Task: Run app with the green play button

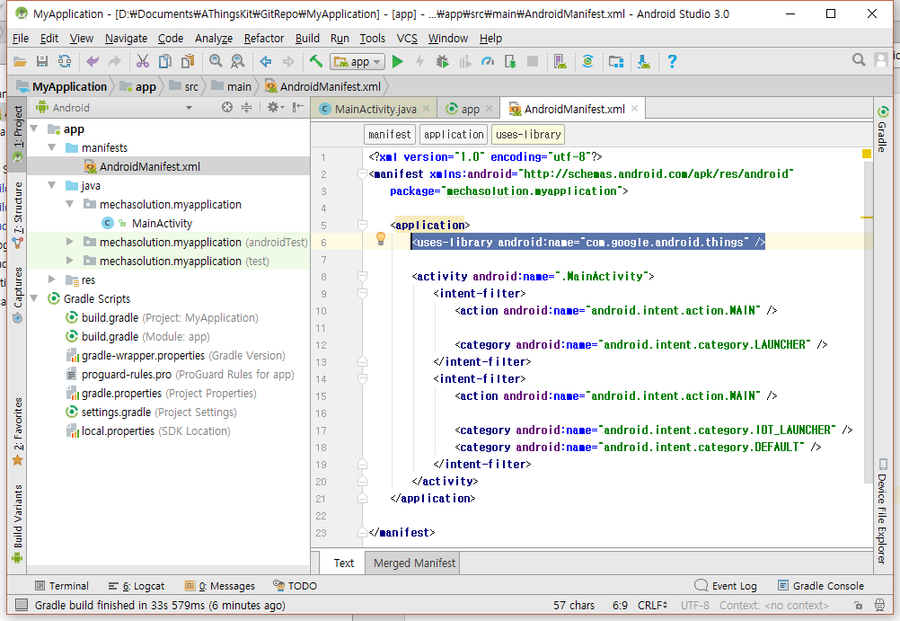Action: tap(397, 61)
